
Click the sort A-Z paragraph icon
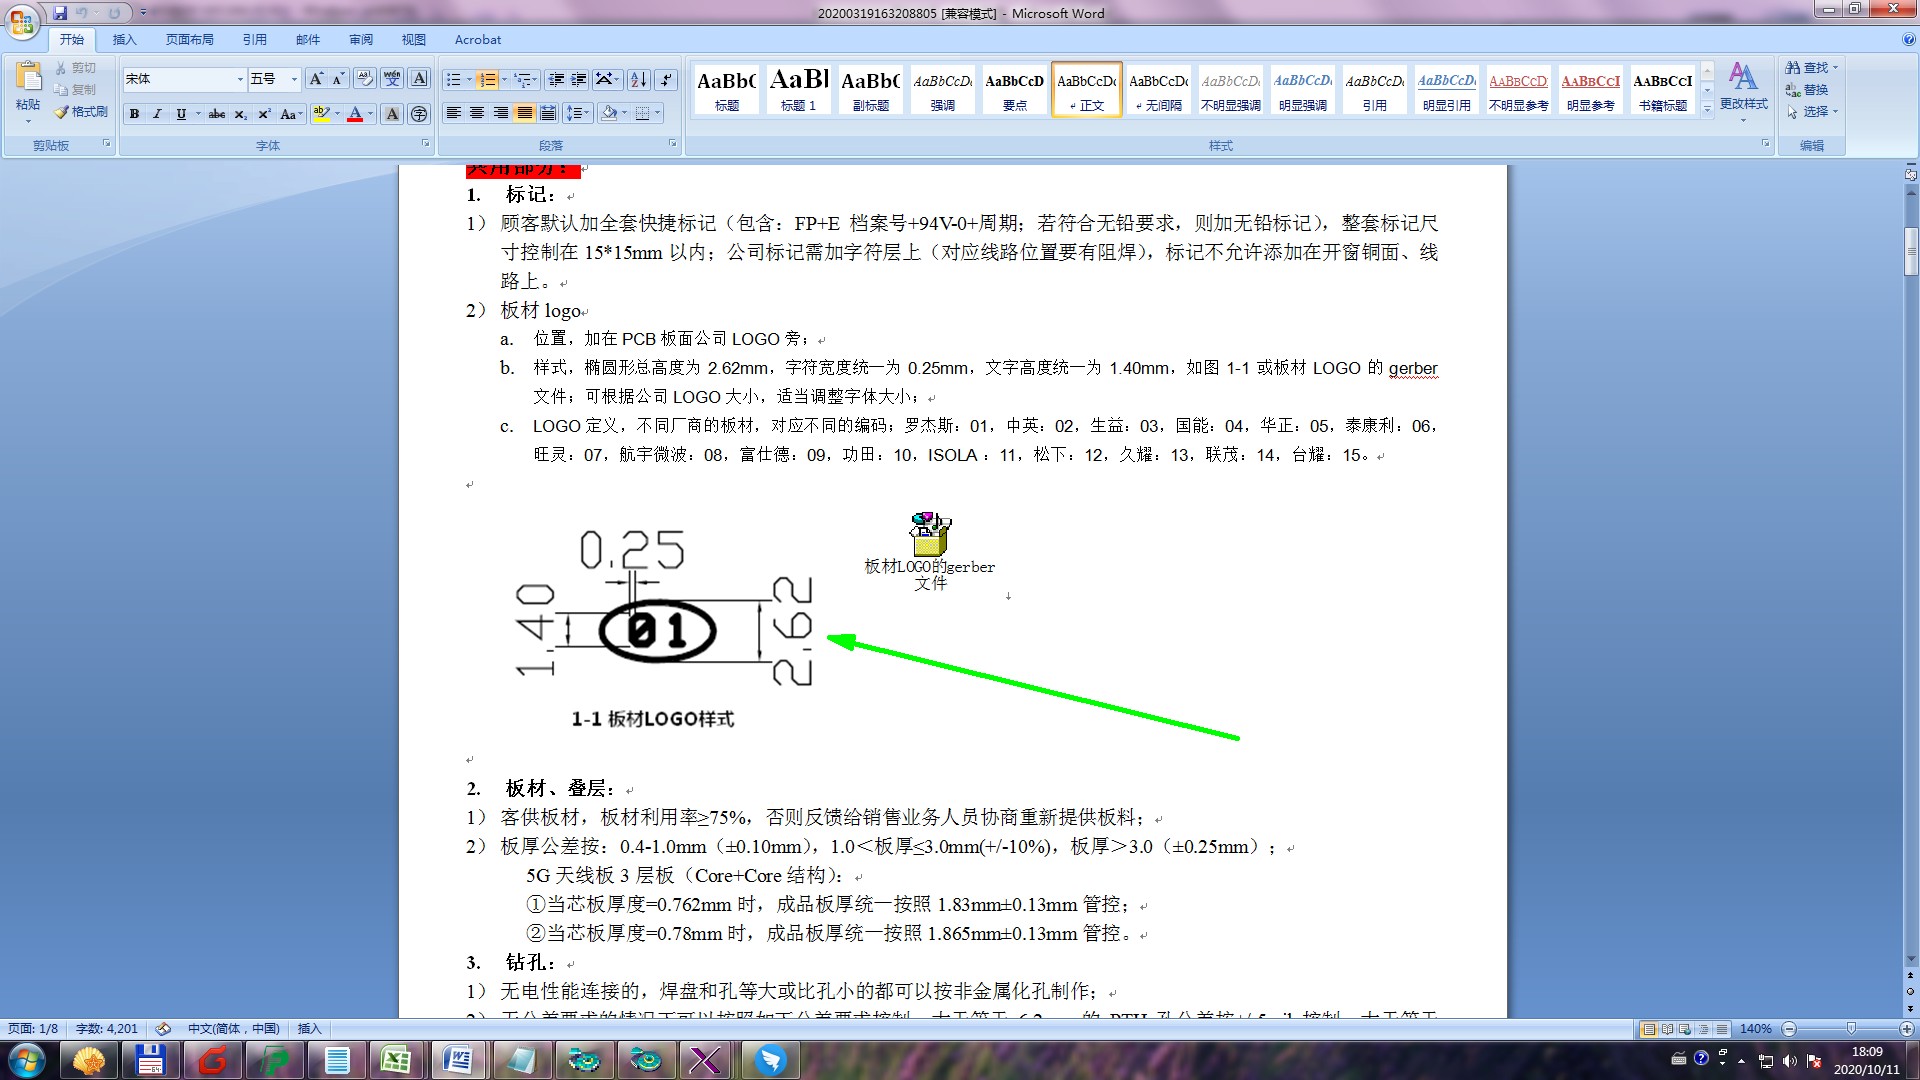(x=639, y=80)
